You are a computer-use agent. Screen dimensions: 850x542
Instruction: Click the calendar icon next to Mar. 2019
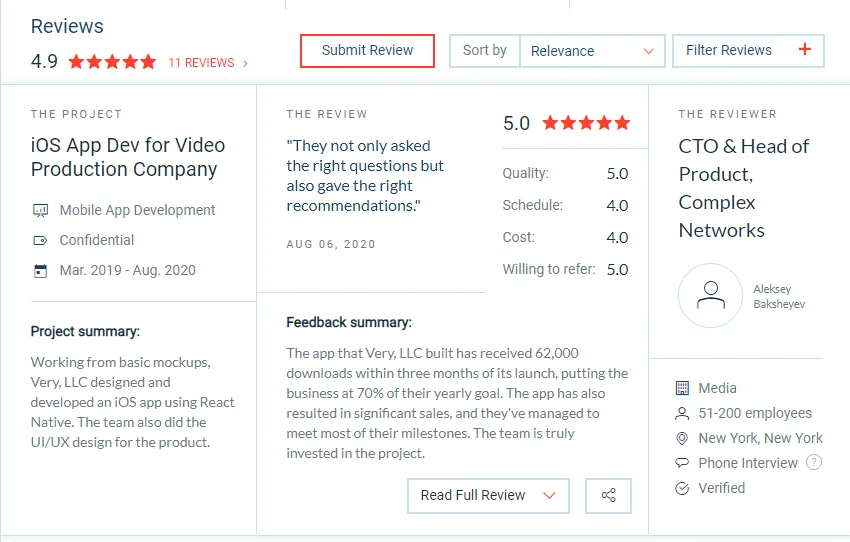pos(41,270)
